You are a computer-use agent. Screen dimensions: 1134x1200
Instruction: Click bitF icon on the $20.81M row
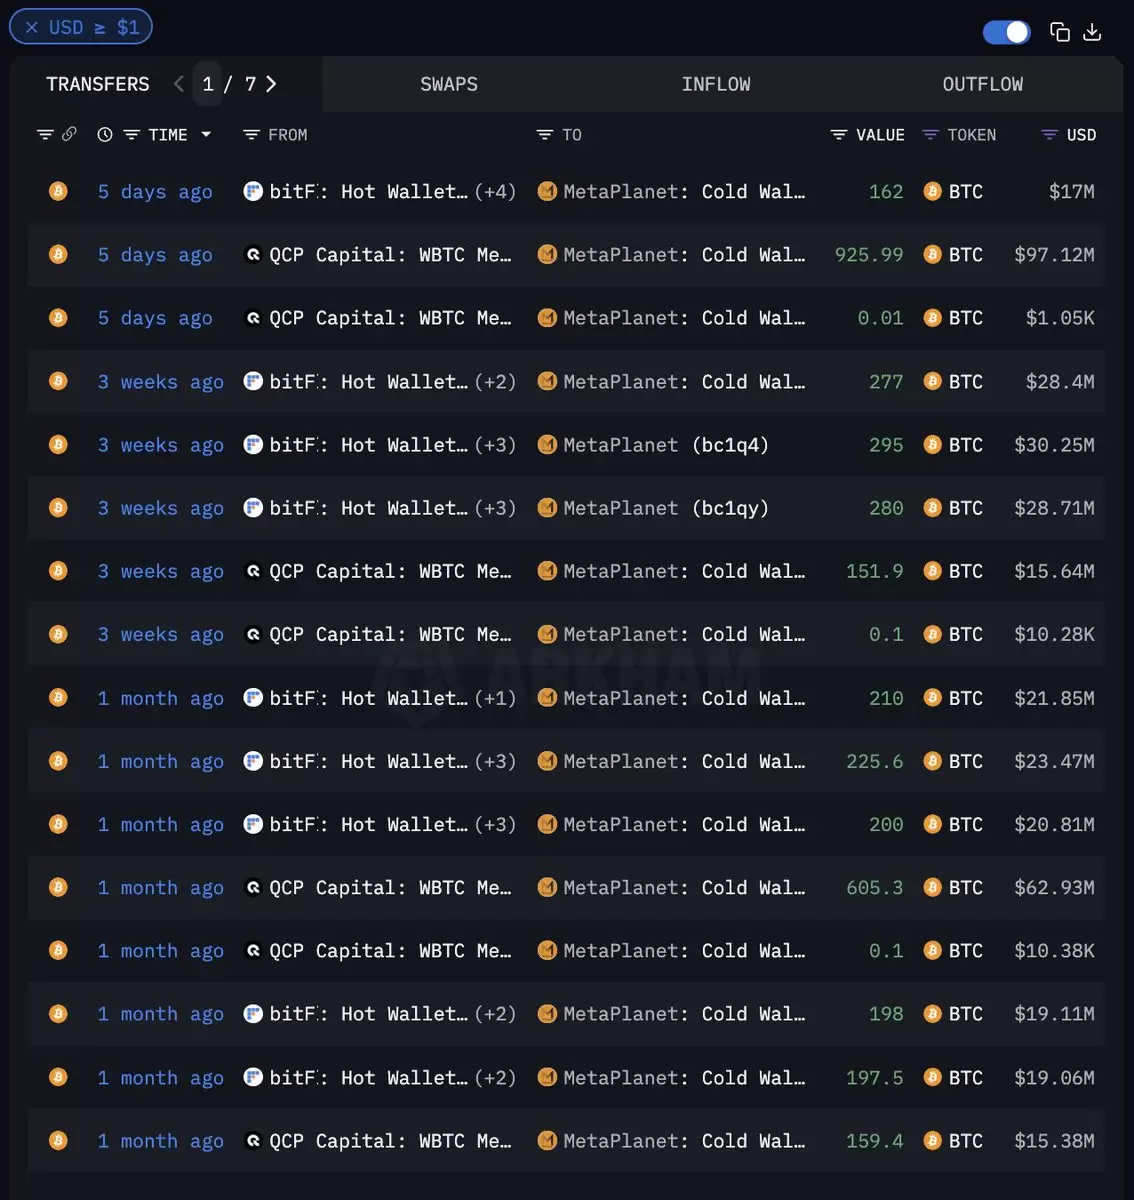coord(253,824)
